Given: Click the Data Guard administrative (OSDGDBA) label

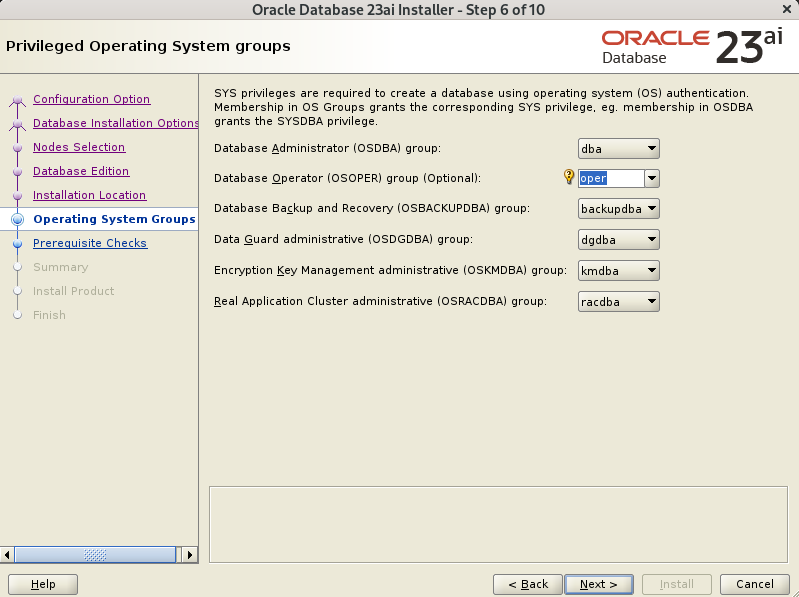Looking at the screenshot, I should click(343, 239).
